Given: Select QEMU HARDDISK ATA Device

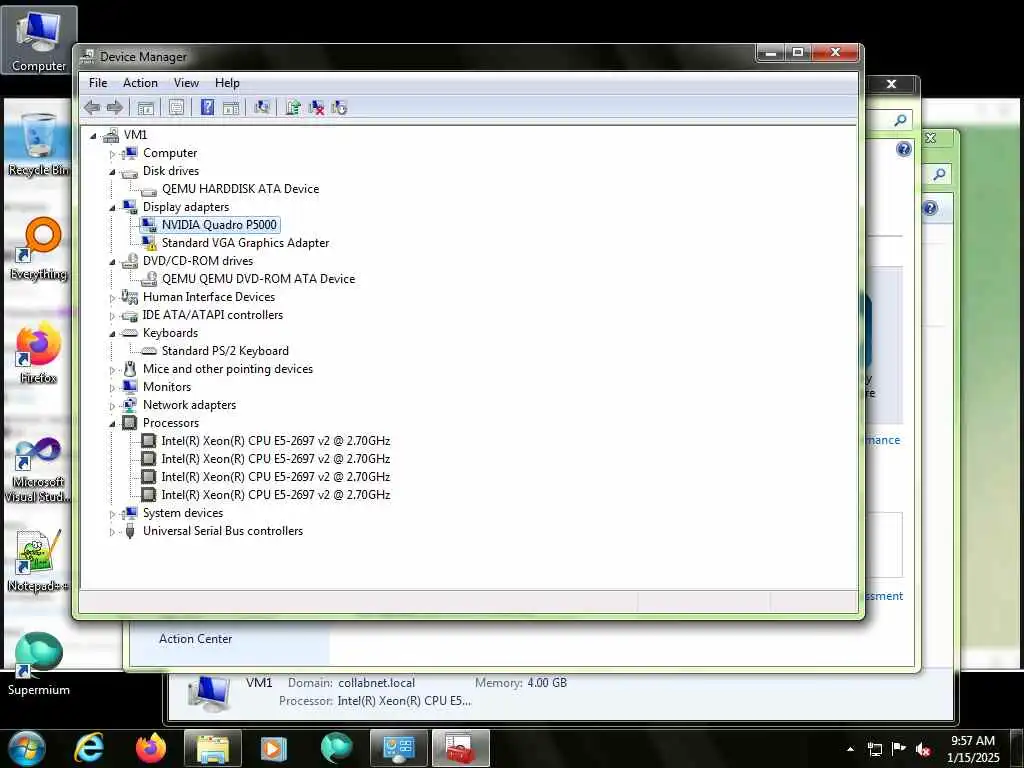Looking at the screenshot, I should 240,189.
